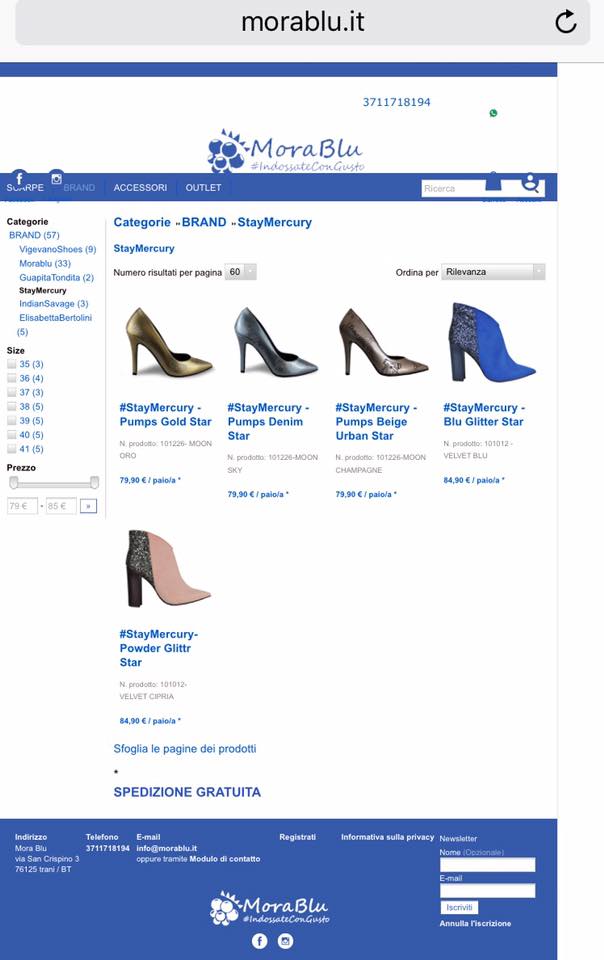This screenshot has width=604, height=960.
Task: Open Instagram from header icon
Action: (x=57, y=178)
